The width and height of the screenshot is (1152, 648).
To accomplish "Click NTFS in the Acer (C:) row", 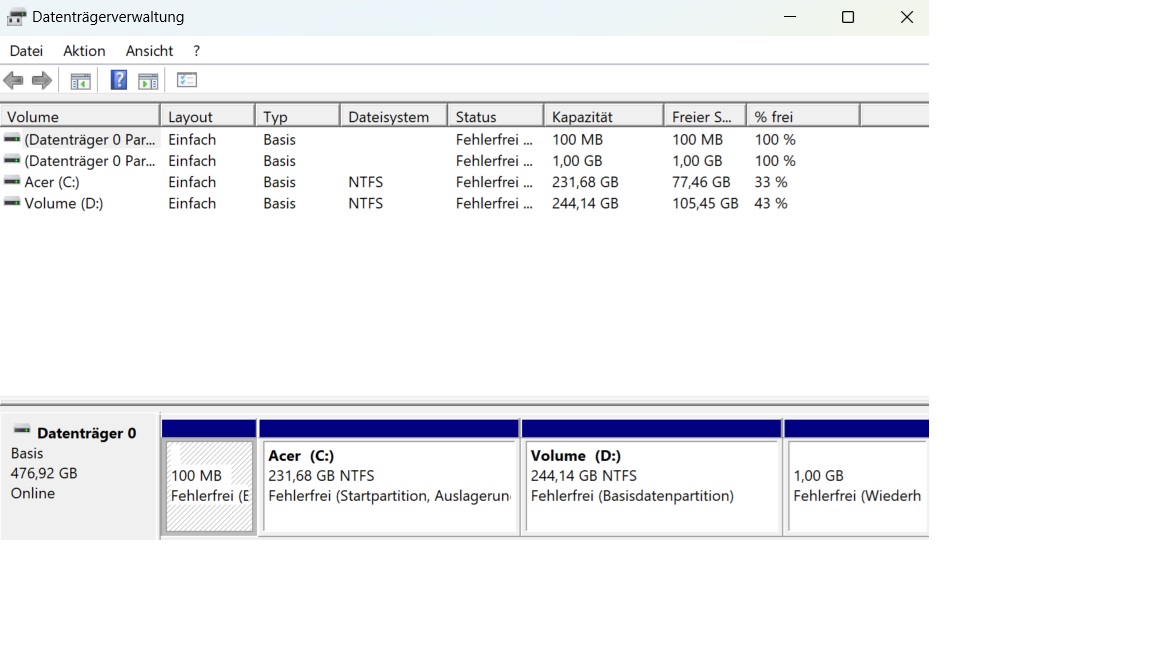I will pos(366,182).
